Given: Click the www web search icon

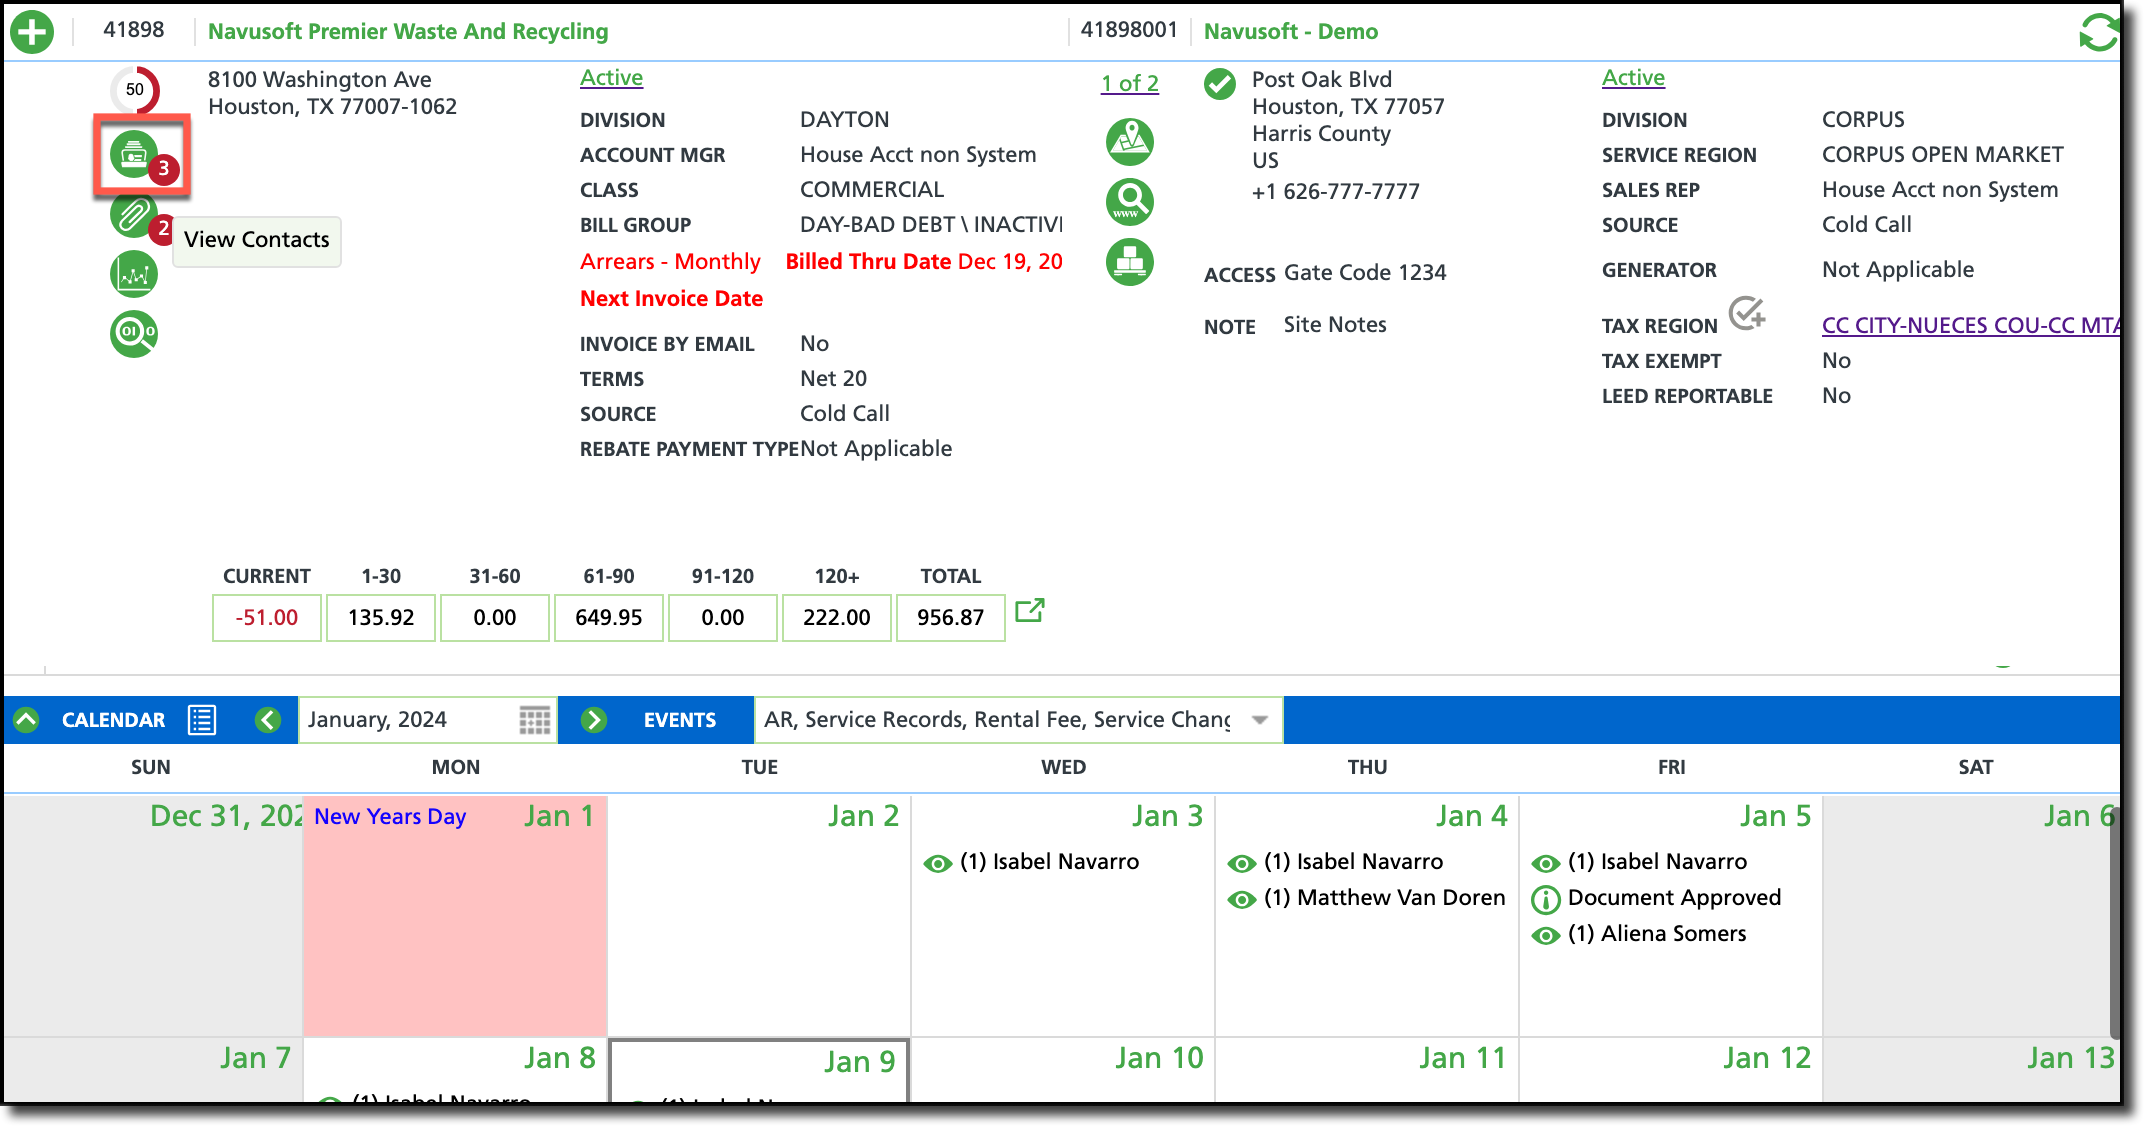Looking at the screenshot, I should click(x=1130, y=202).
